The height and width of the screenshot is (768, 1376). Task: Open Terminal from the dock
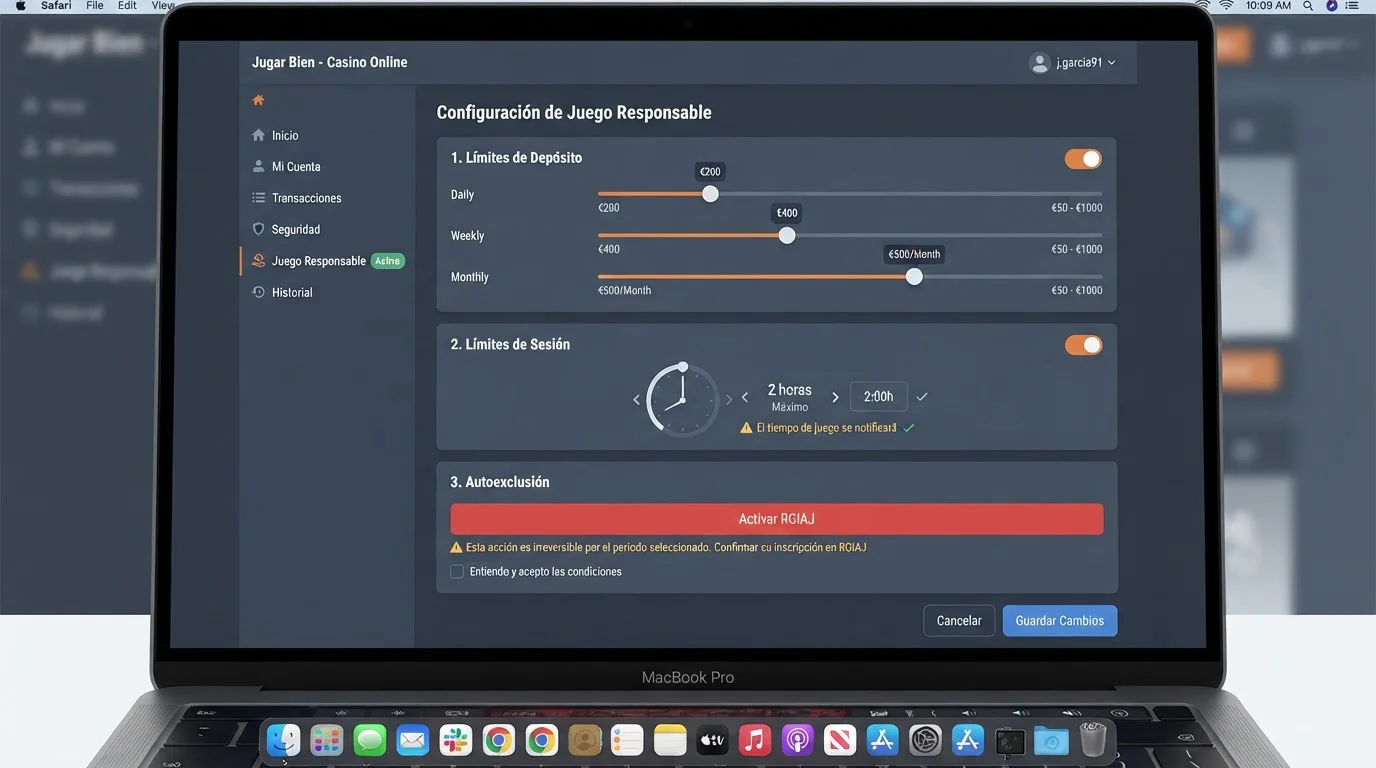click(1010, 741)
